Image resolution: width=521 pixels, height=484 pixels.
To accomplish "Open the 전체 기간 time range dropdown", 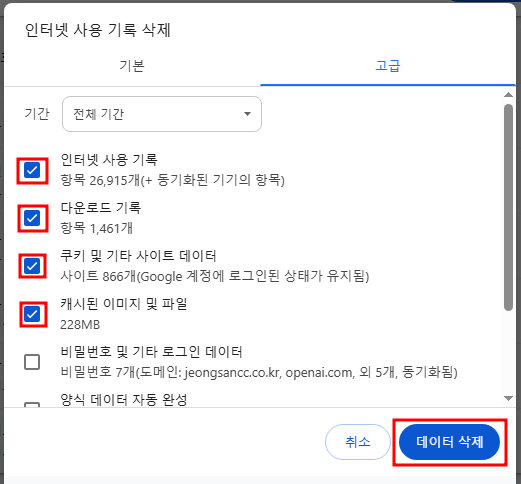I will pyautogui.click(x=162, y=114).
